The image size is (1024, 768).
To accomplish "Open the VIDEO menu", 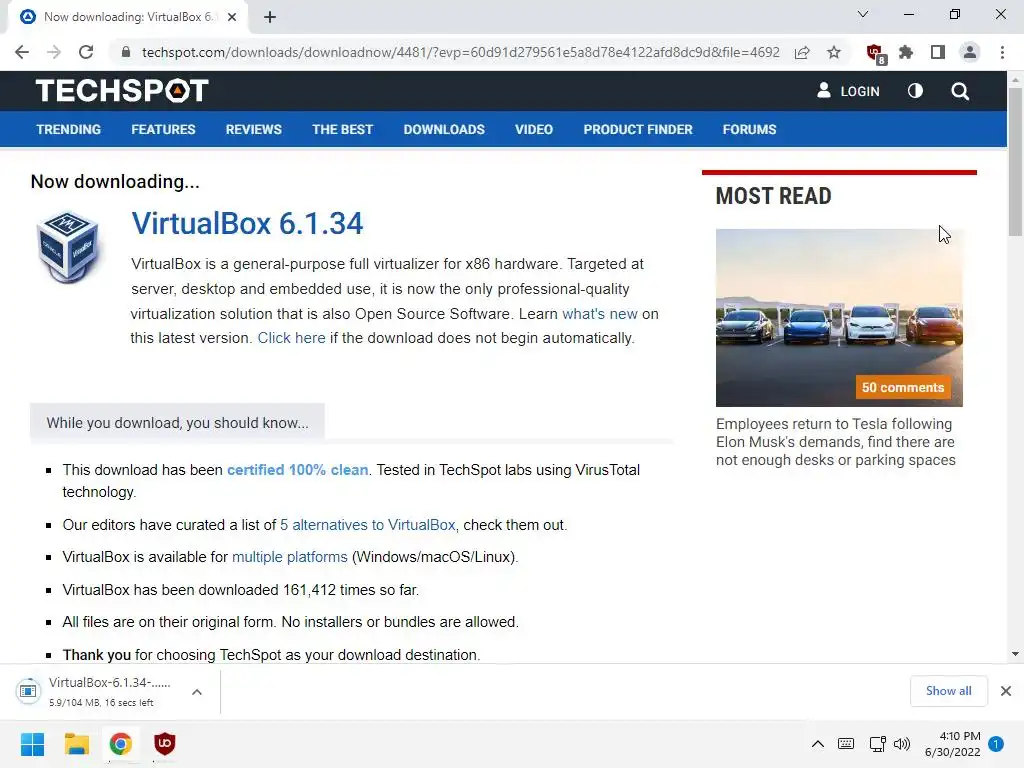I will (534, 129).
